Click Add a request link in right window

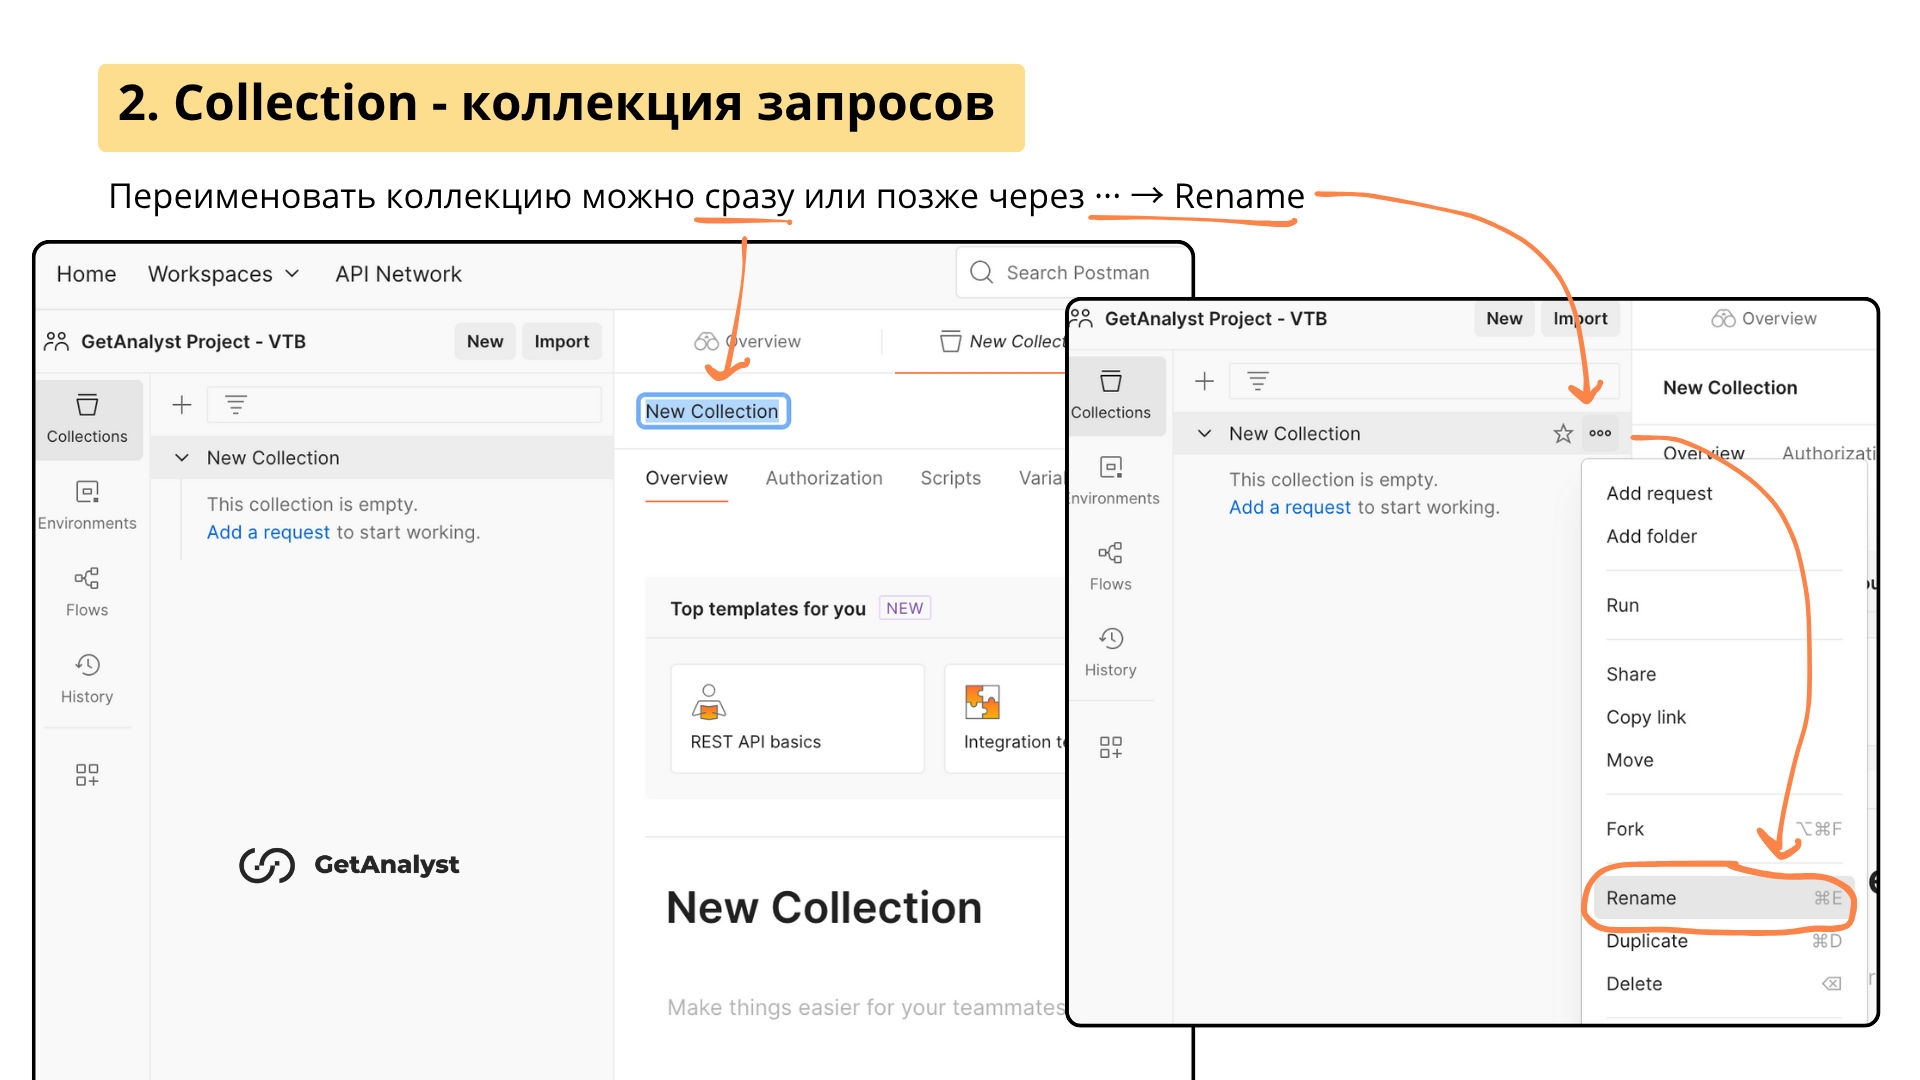[1290, 507]
